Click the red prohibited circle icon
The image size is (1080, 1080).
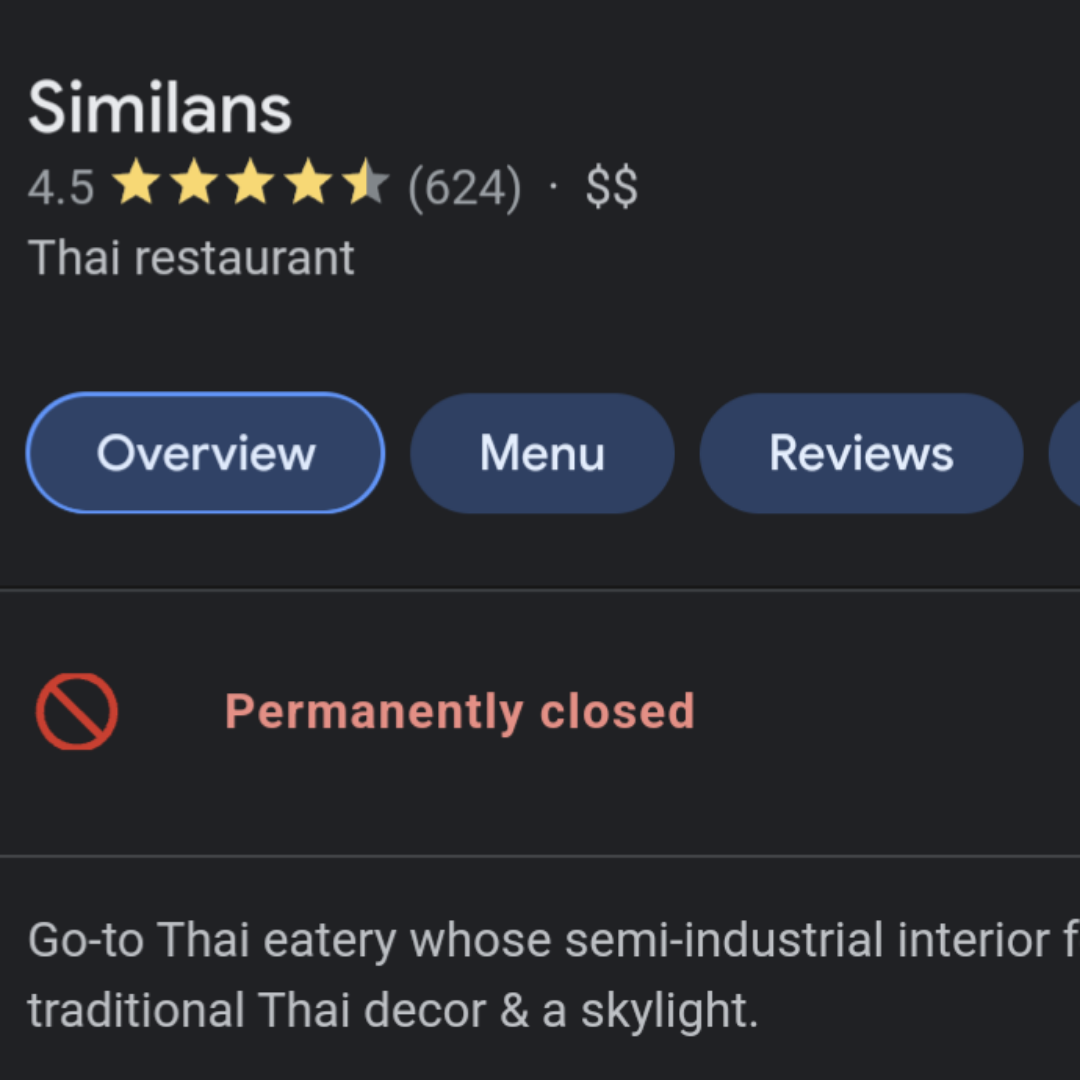pos(77,711)
